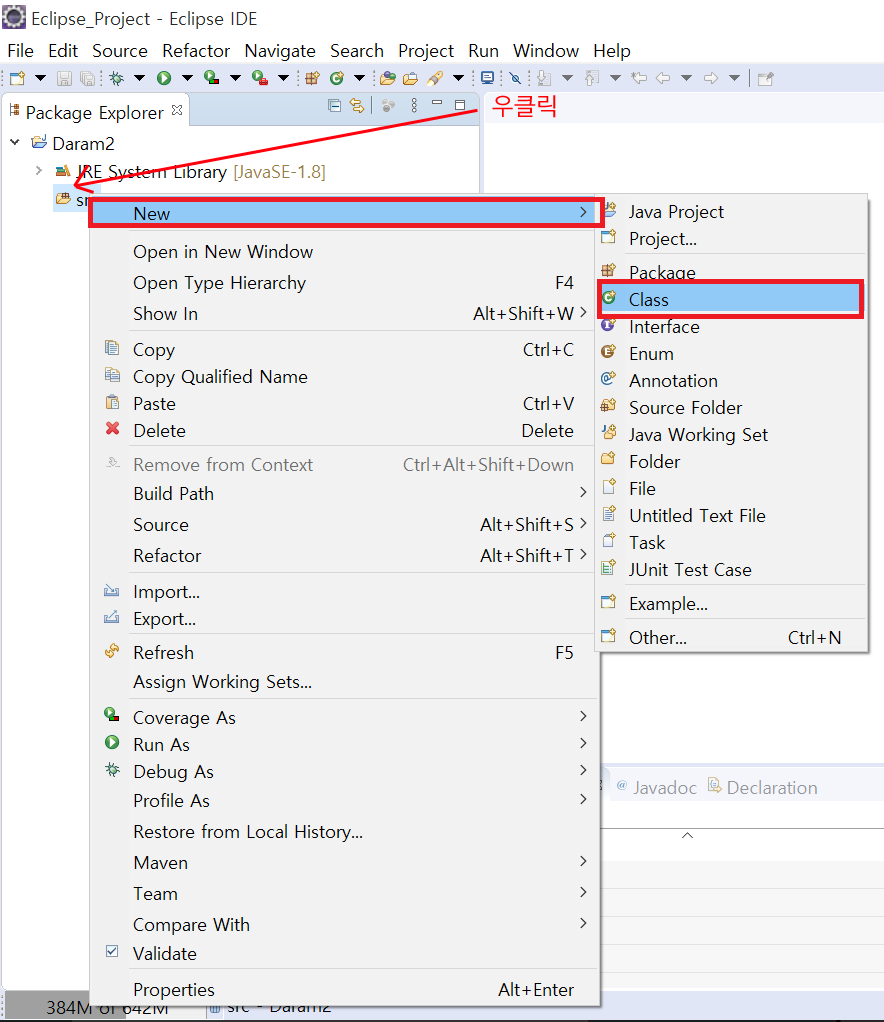
Task: Click the New wizard toolbar icon
Action: click(18, 78)
